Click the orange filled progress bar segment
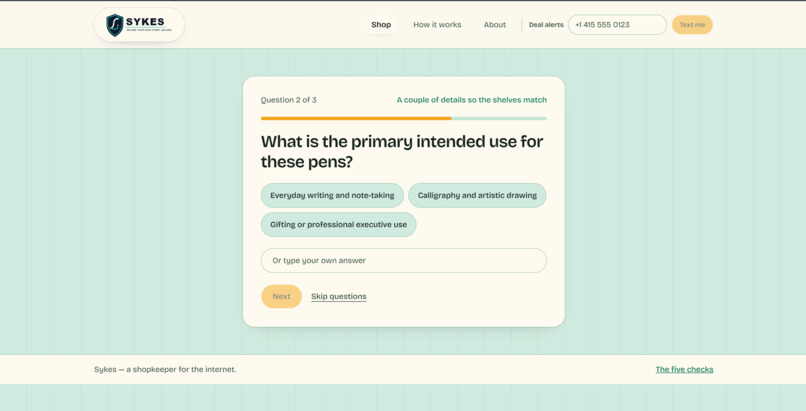The width and height of the screenshot is (806, 411). click(x=356, y=119)
